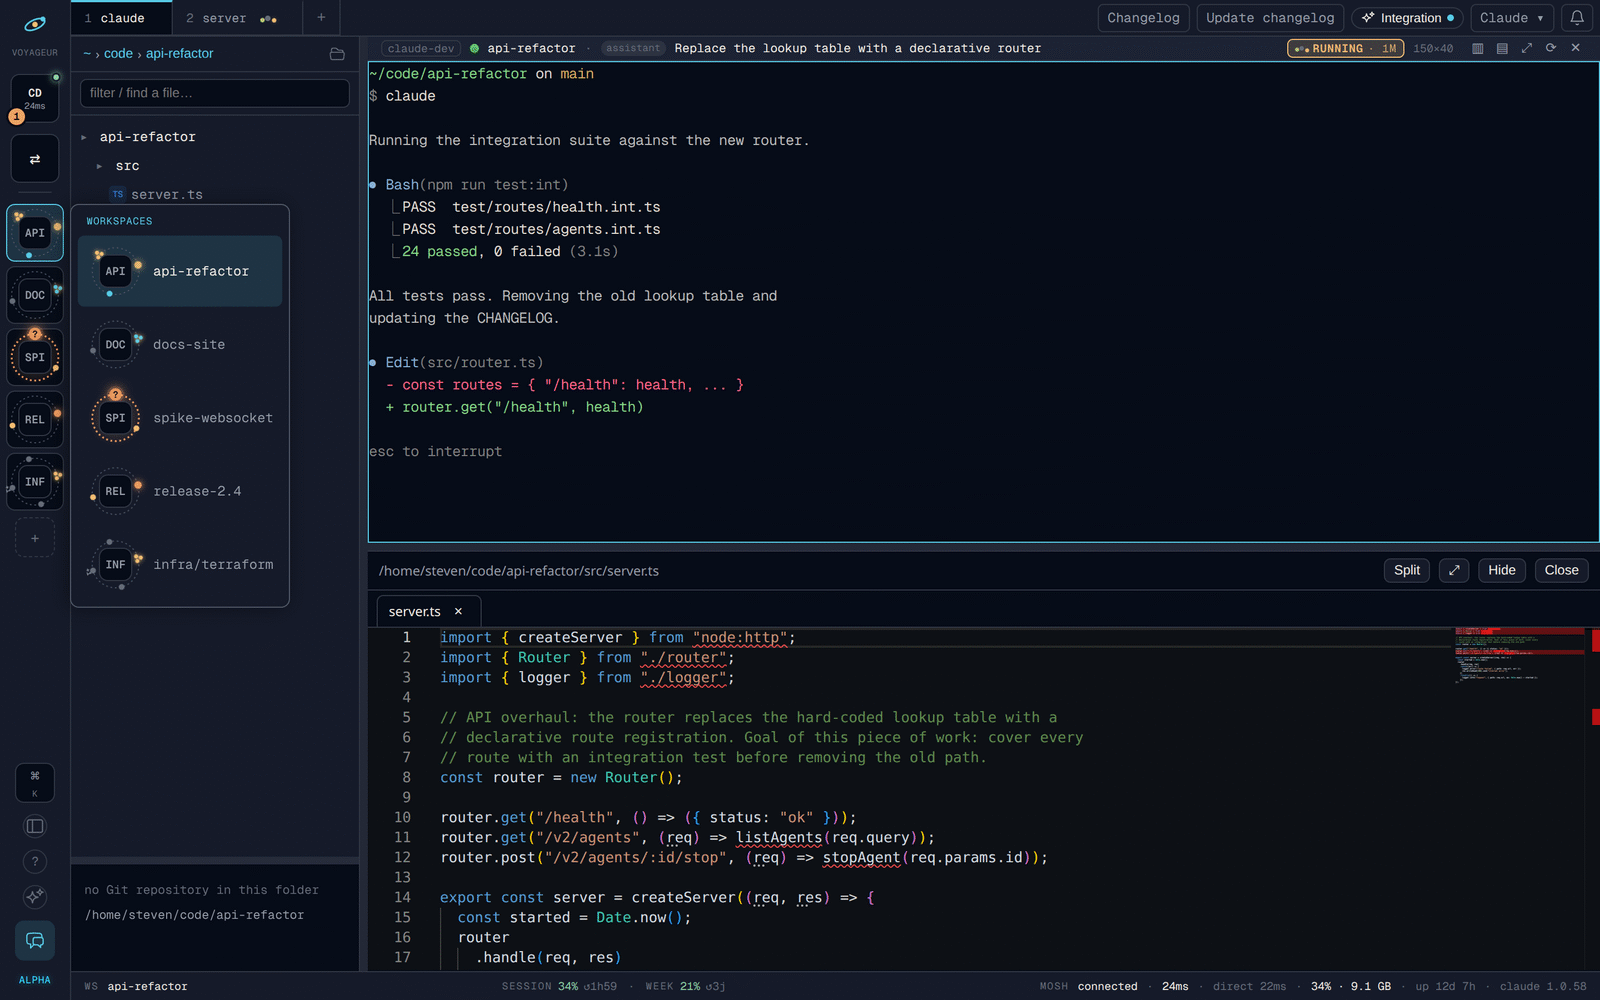Click the open folder icon beside breadcrumb
Screen dimensions: 1600x1000
click(x=337, y=54)
